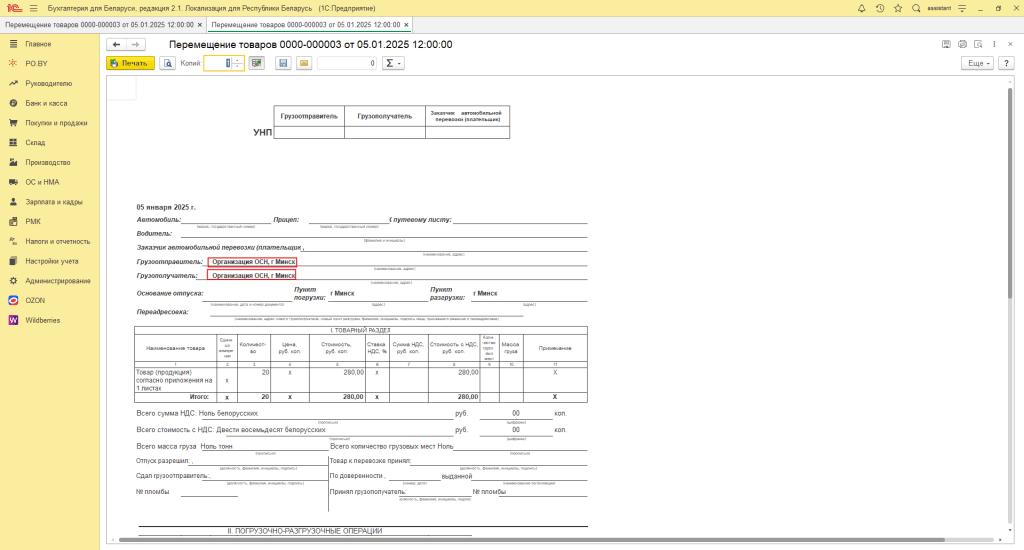
Task: Click the copies count input field
Action: coord(218,63)
